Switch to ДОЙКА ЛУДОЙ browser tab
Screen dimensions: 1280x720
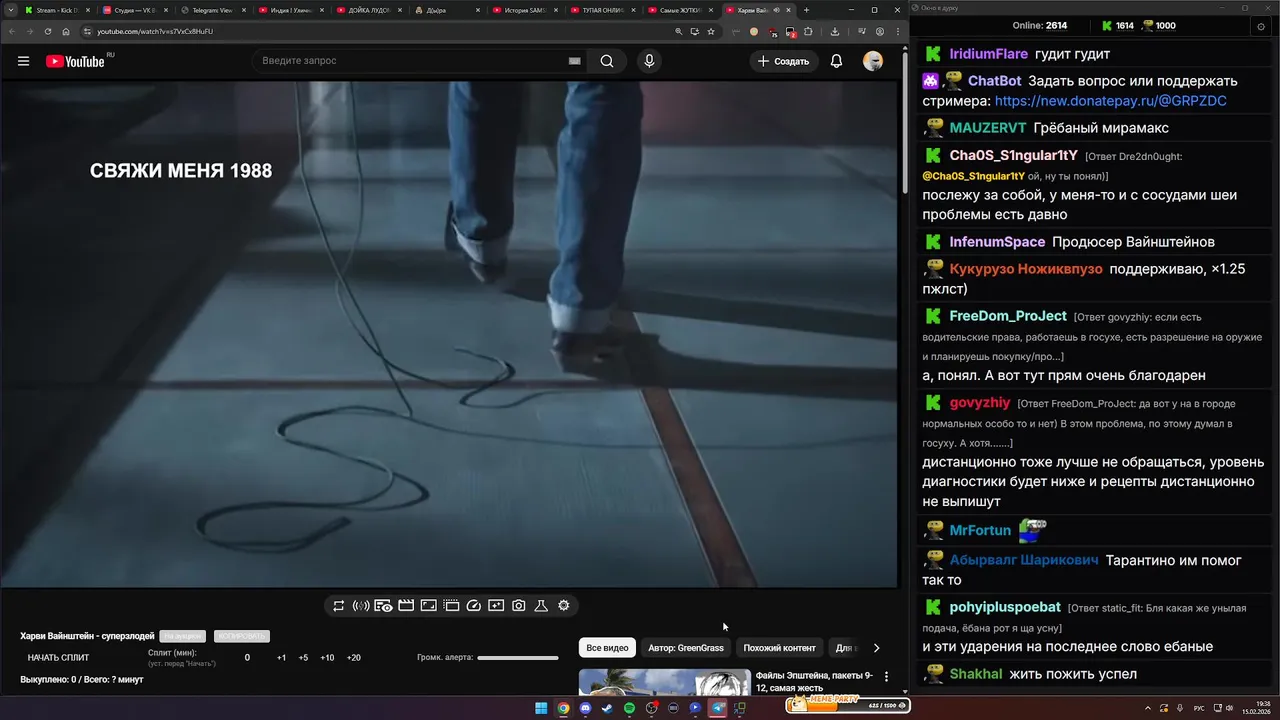pyautogui.click(x=368, y=10)
